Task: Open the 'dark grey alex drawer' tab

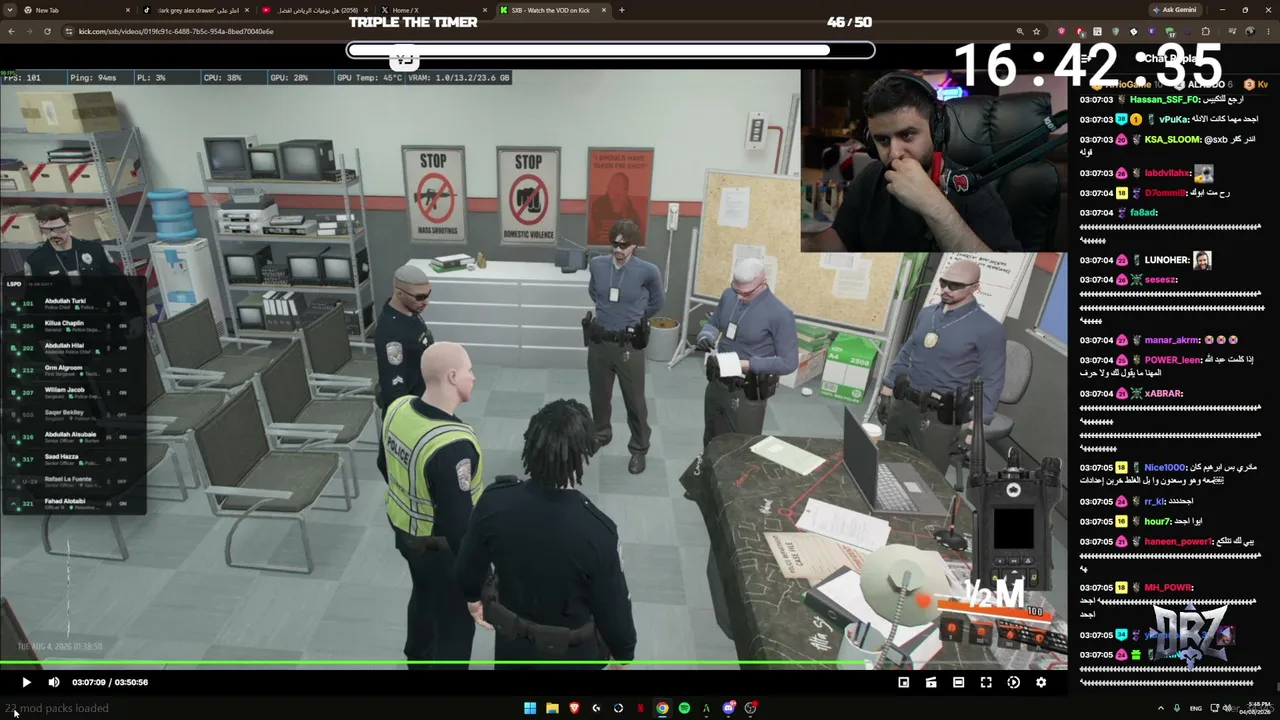Action: pos(194,10)
